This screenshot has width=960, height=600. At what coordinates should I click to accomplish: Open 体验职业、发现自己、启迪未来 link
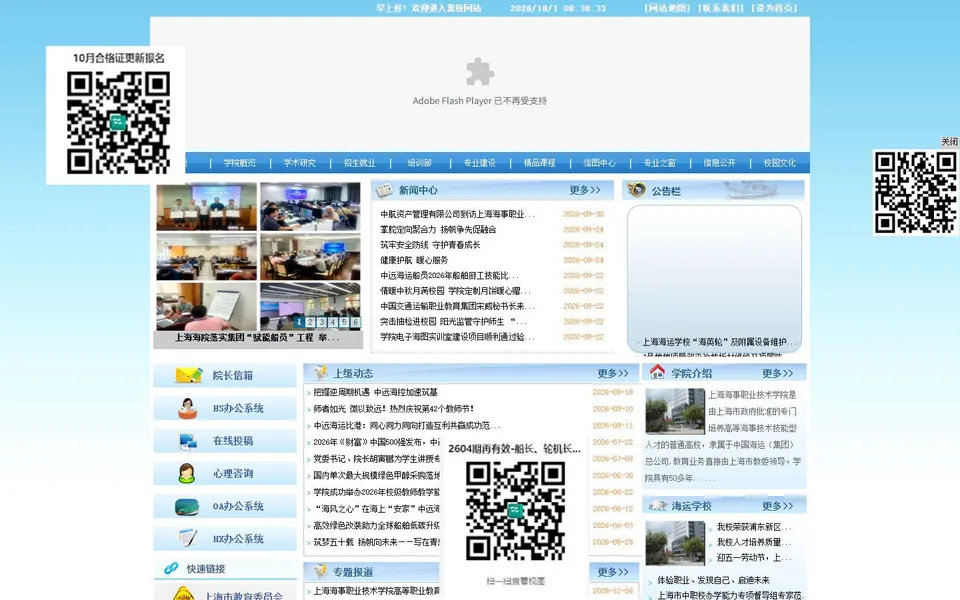pos(713,580)
